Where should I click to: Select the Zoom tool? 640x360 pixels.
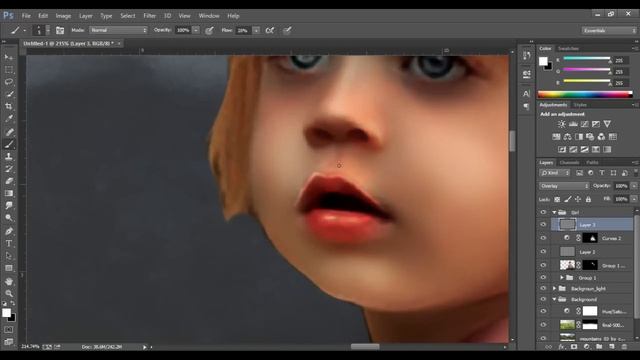pyautogui.click(x=9, y=293)
